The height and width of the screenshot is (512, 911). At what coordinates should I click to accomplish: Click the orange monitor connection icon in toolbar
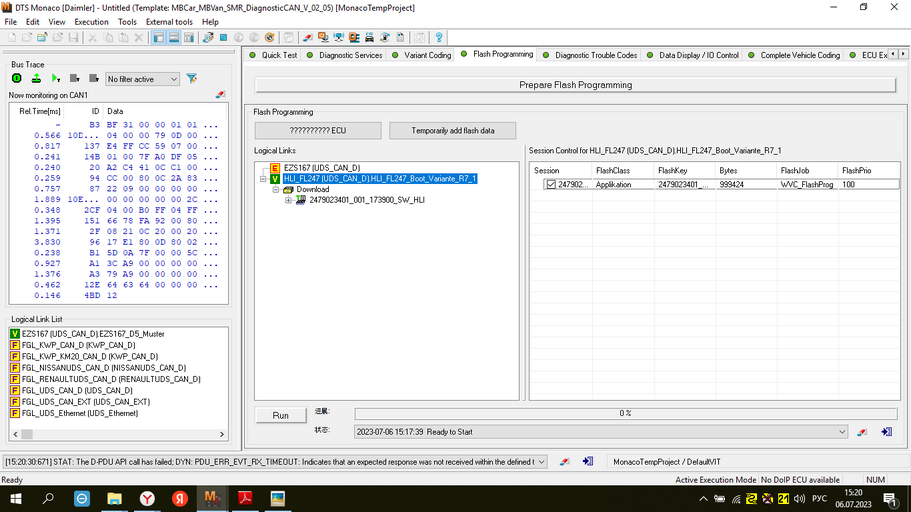(323, 38)
